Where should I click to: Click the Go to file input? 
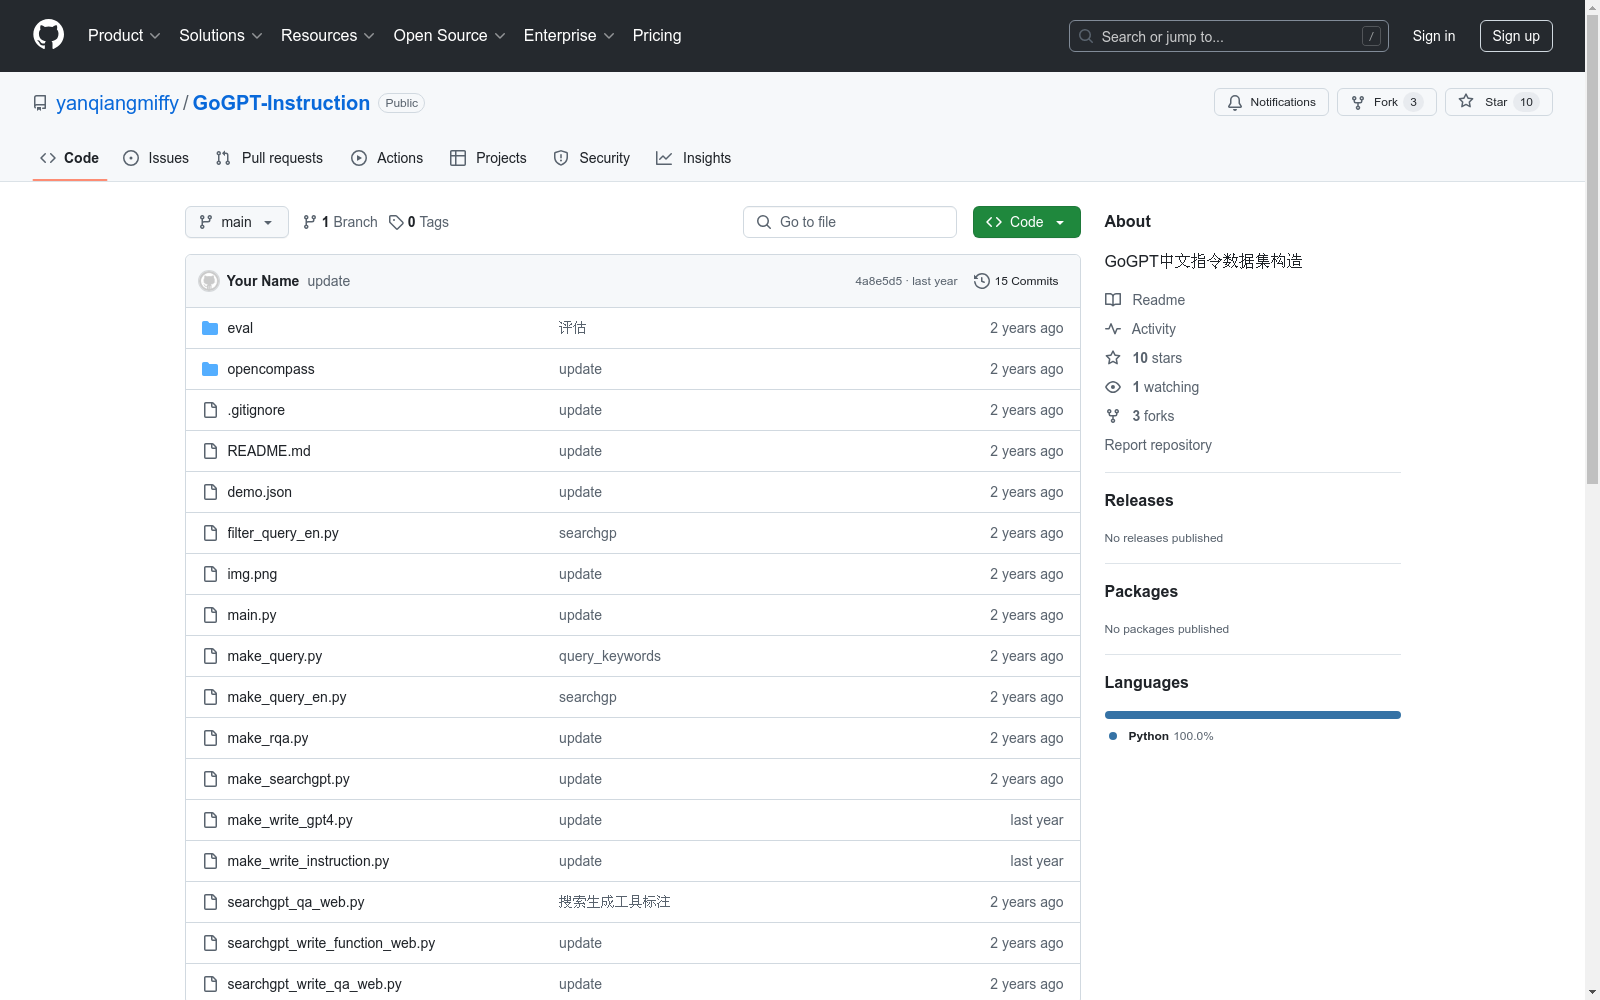pyautogui.click(x=850, y=222)
